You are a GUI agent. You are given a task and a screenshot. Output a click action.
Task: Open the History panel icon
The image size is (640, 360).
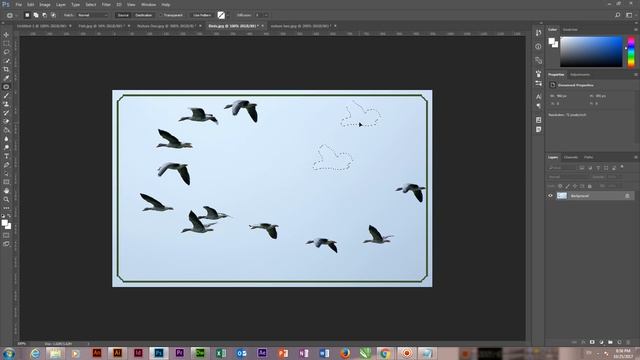coord(538,33)
